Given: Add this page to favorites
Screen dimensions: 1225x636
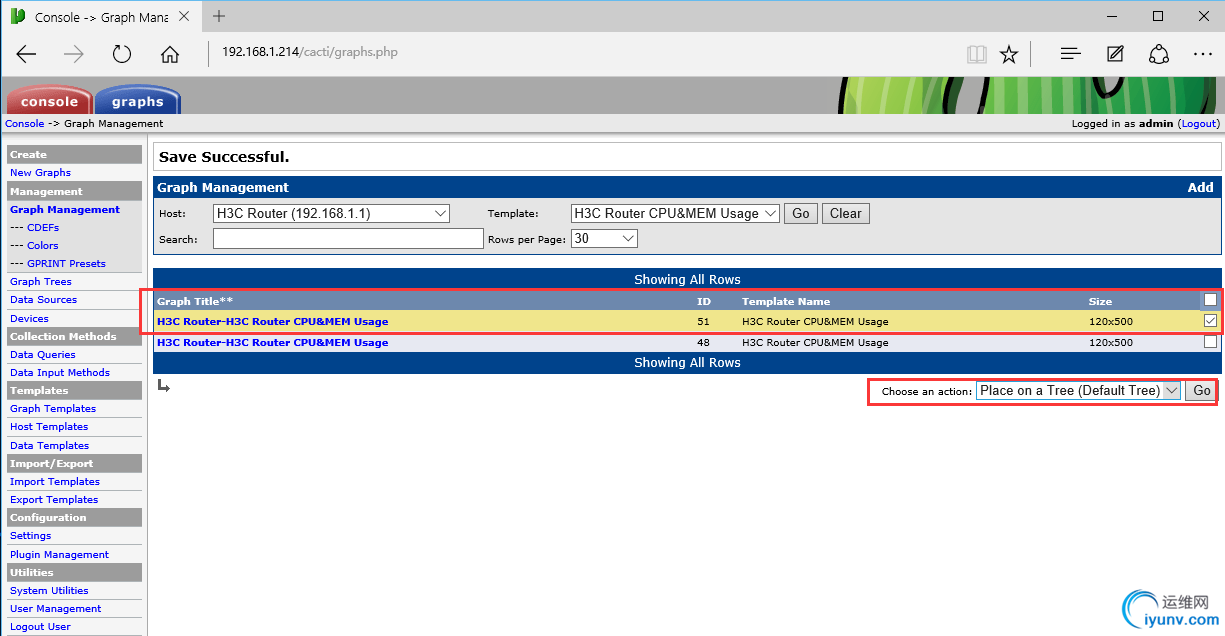Looking at the screenshot, I should click(1009, 54).
